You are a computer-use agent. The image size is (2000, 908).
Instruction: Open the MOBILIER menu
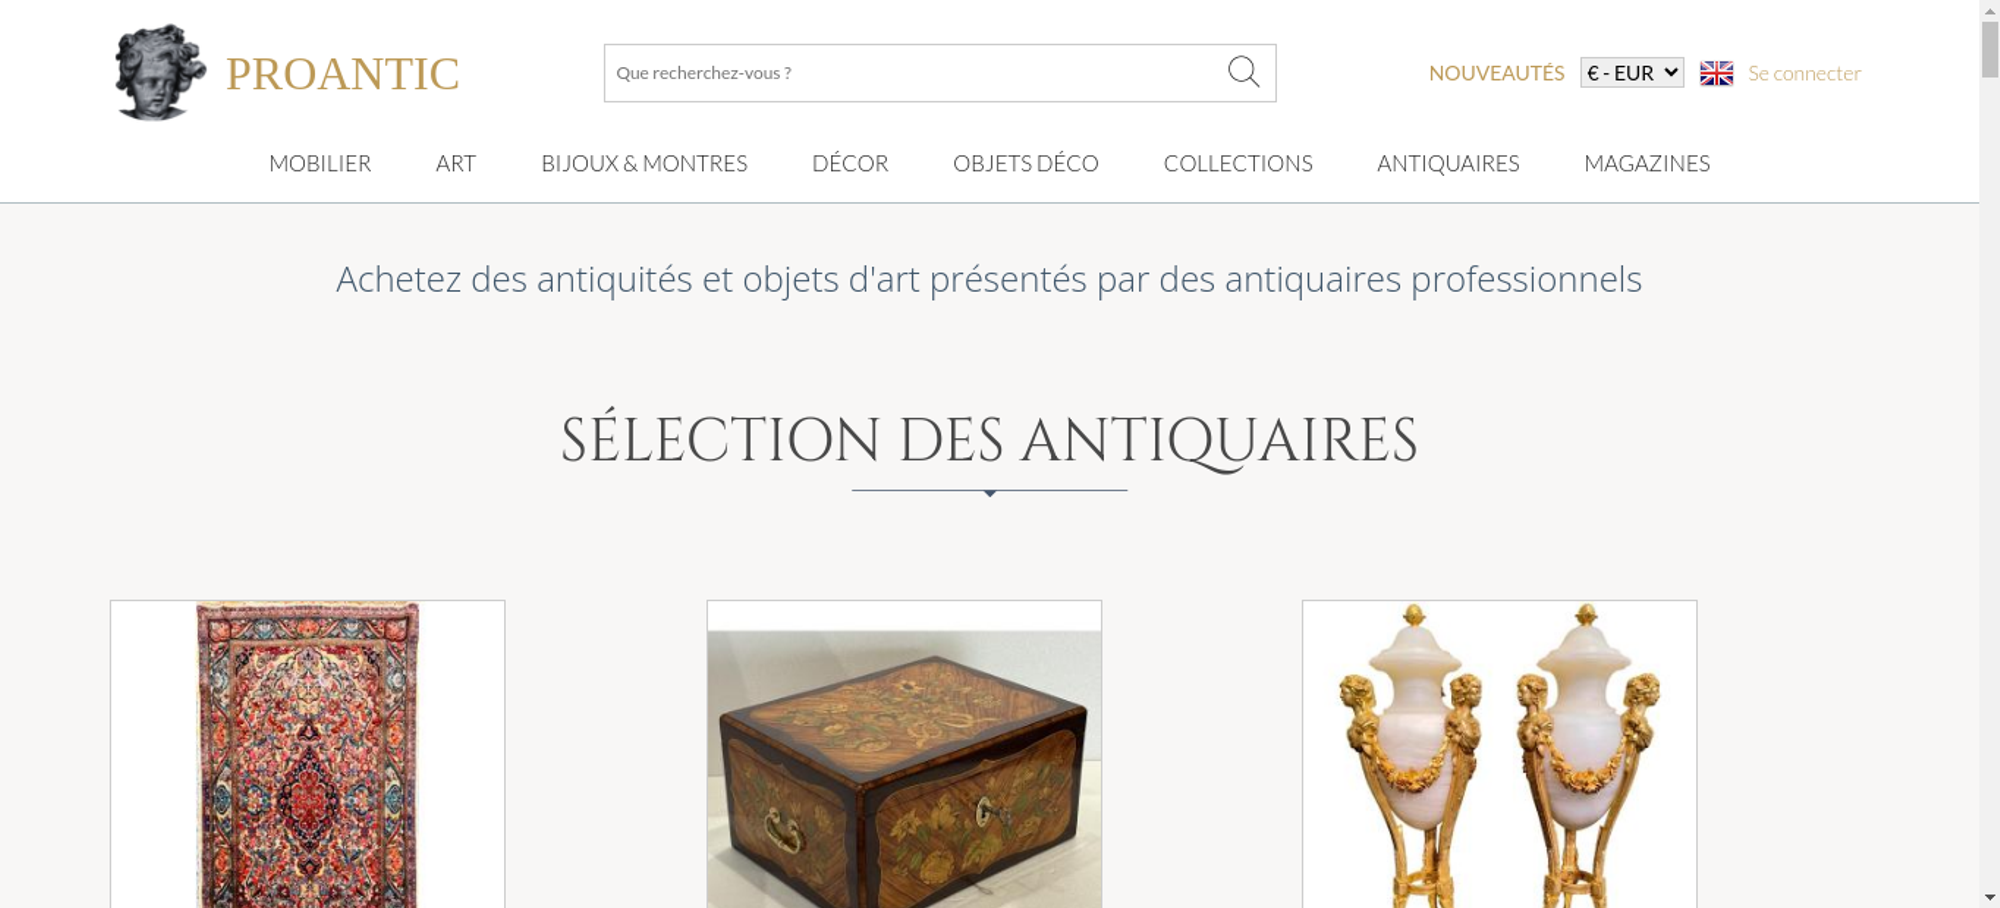click(320, 163)
